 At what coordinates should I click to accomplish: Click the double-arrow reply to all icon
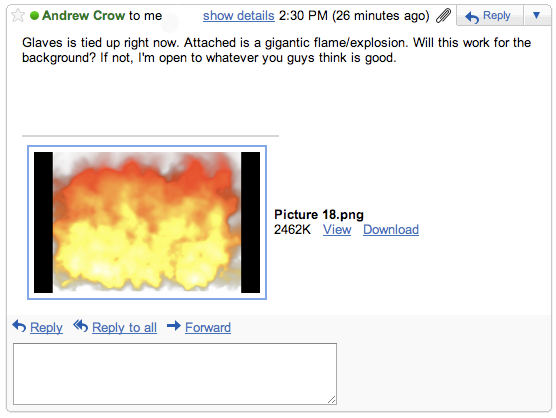(x=80, y=326)
